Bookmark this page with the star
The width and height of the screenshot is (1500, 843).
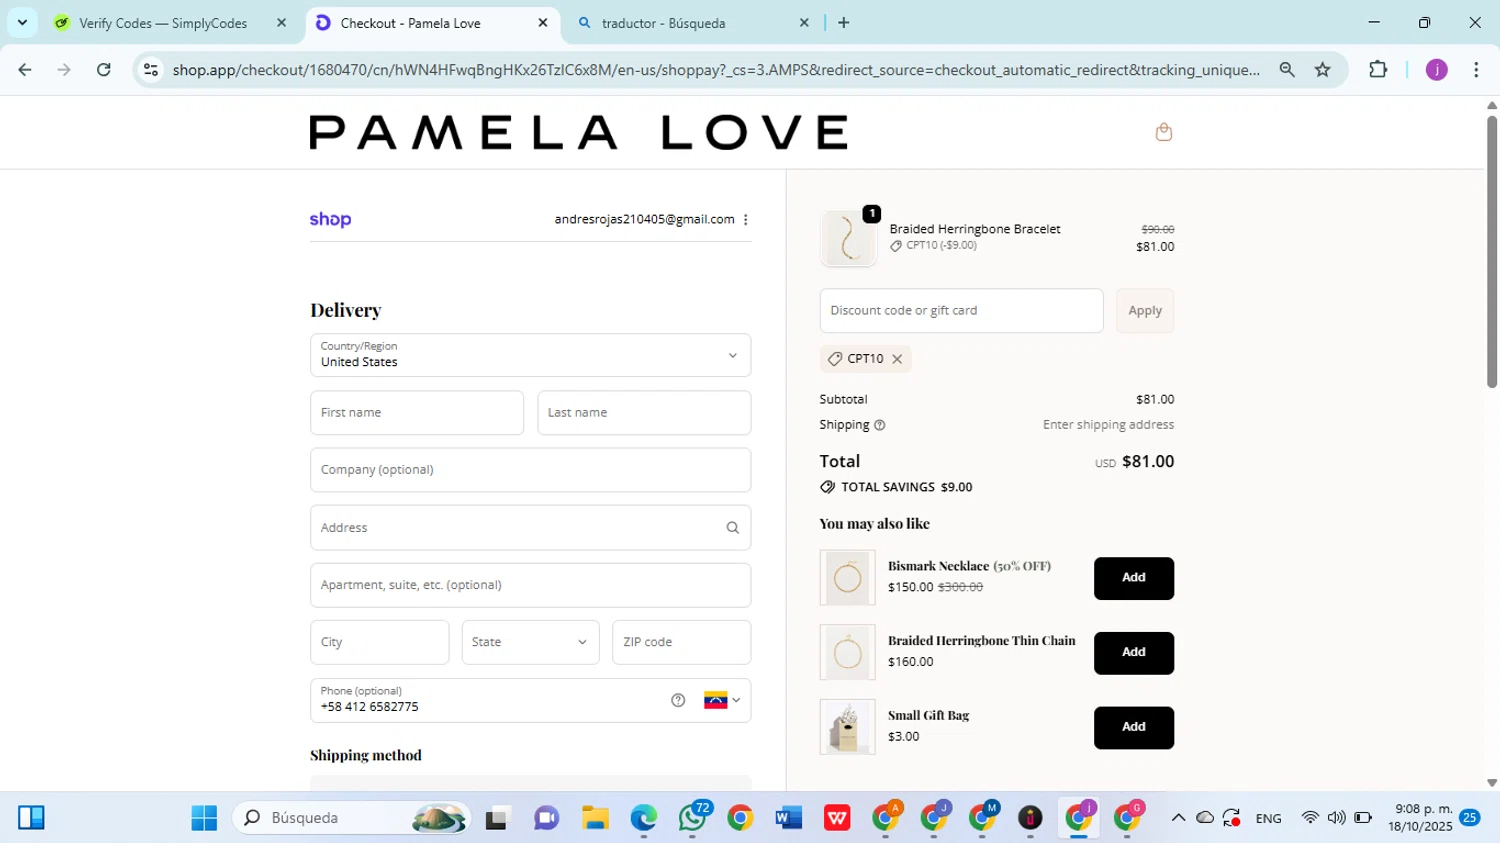click(1323, 70)
